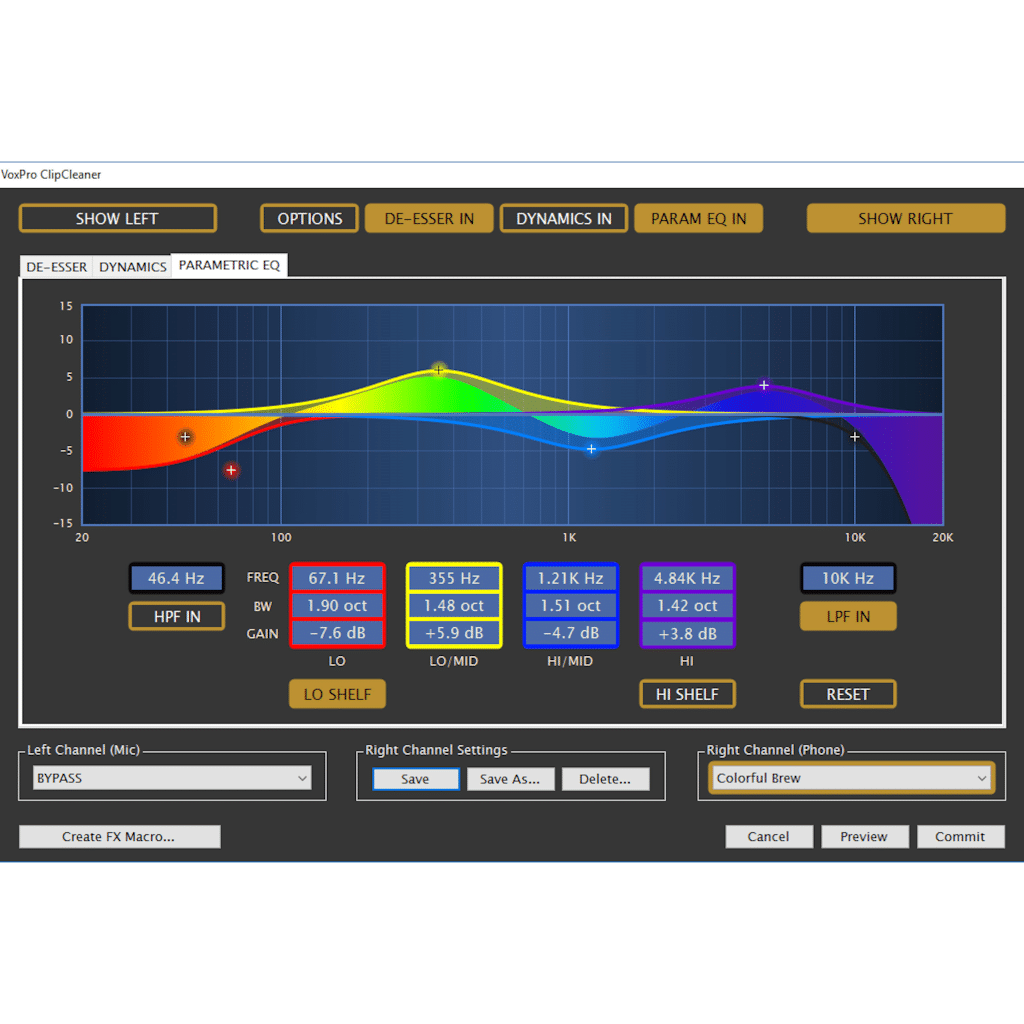Select the low-pass filter handle near 10K

pos(855,437)
